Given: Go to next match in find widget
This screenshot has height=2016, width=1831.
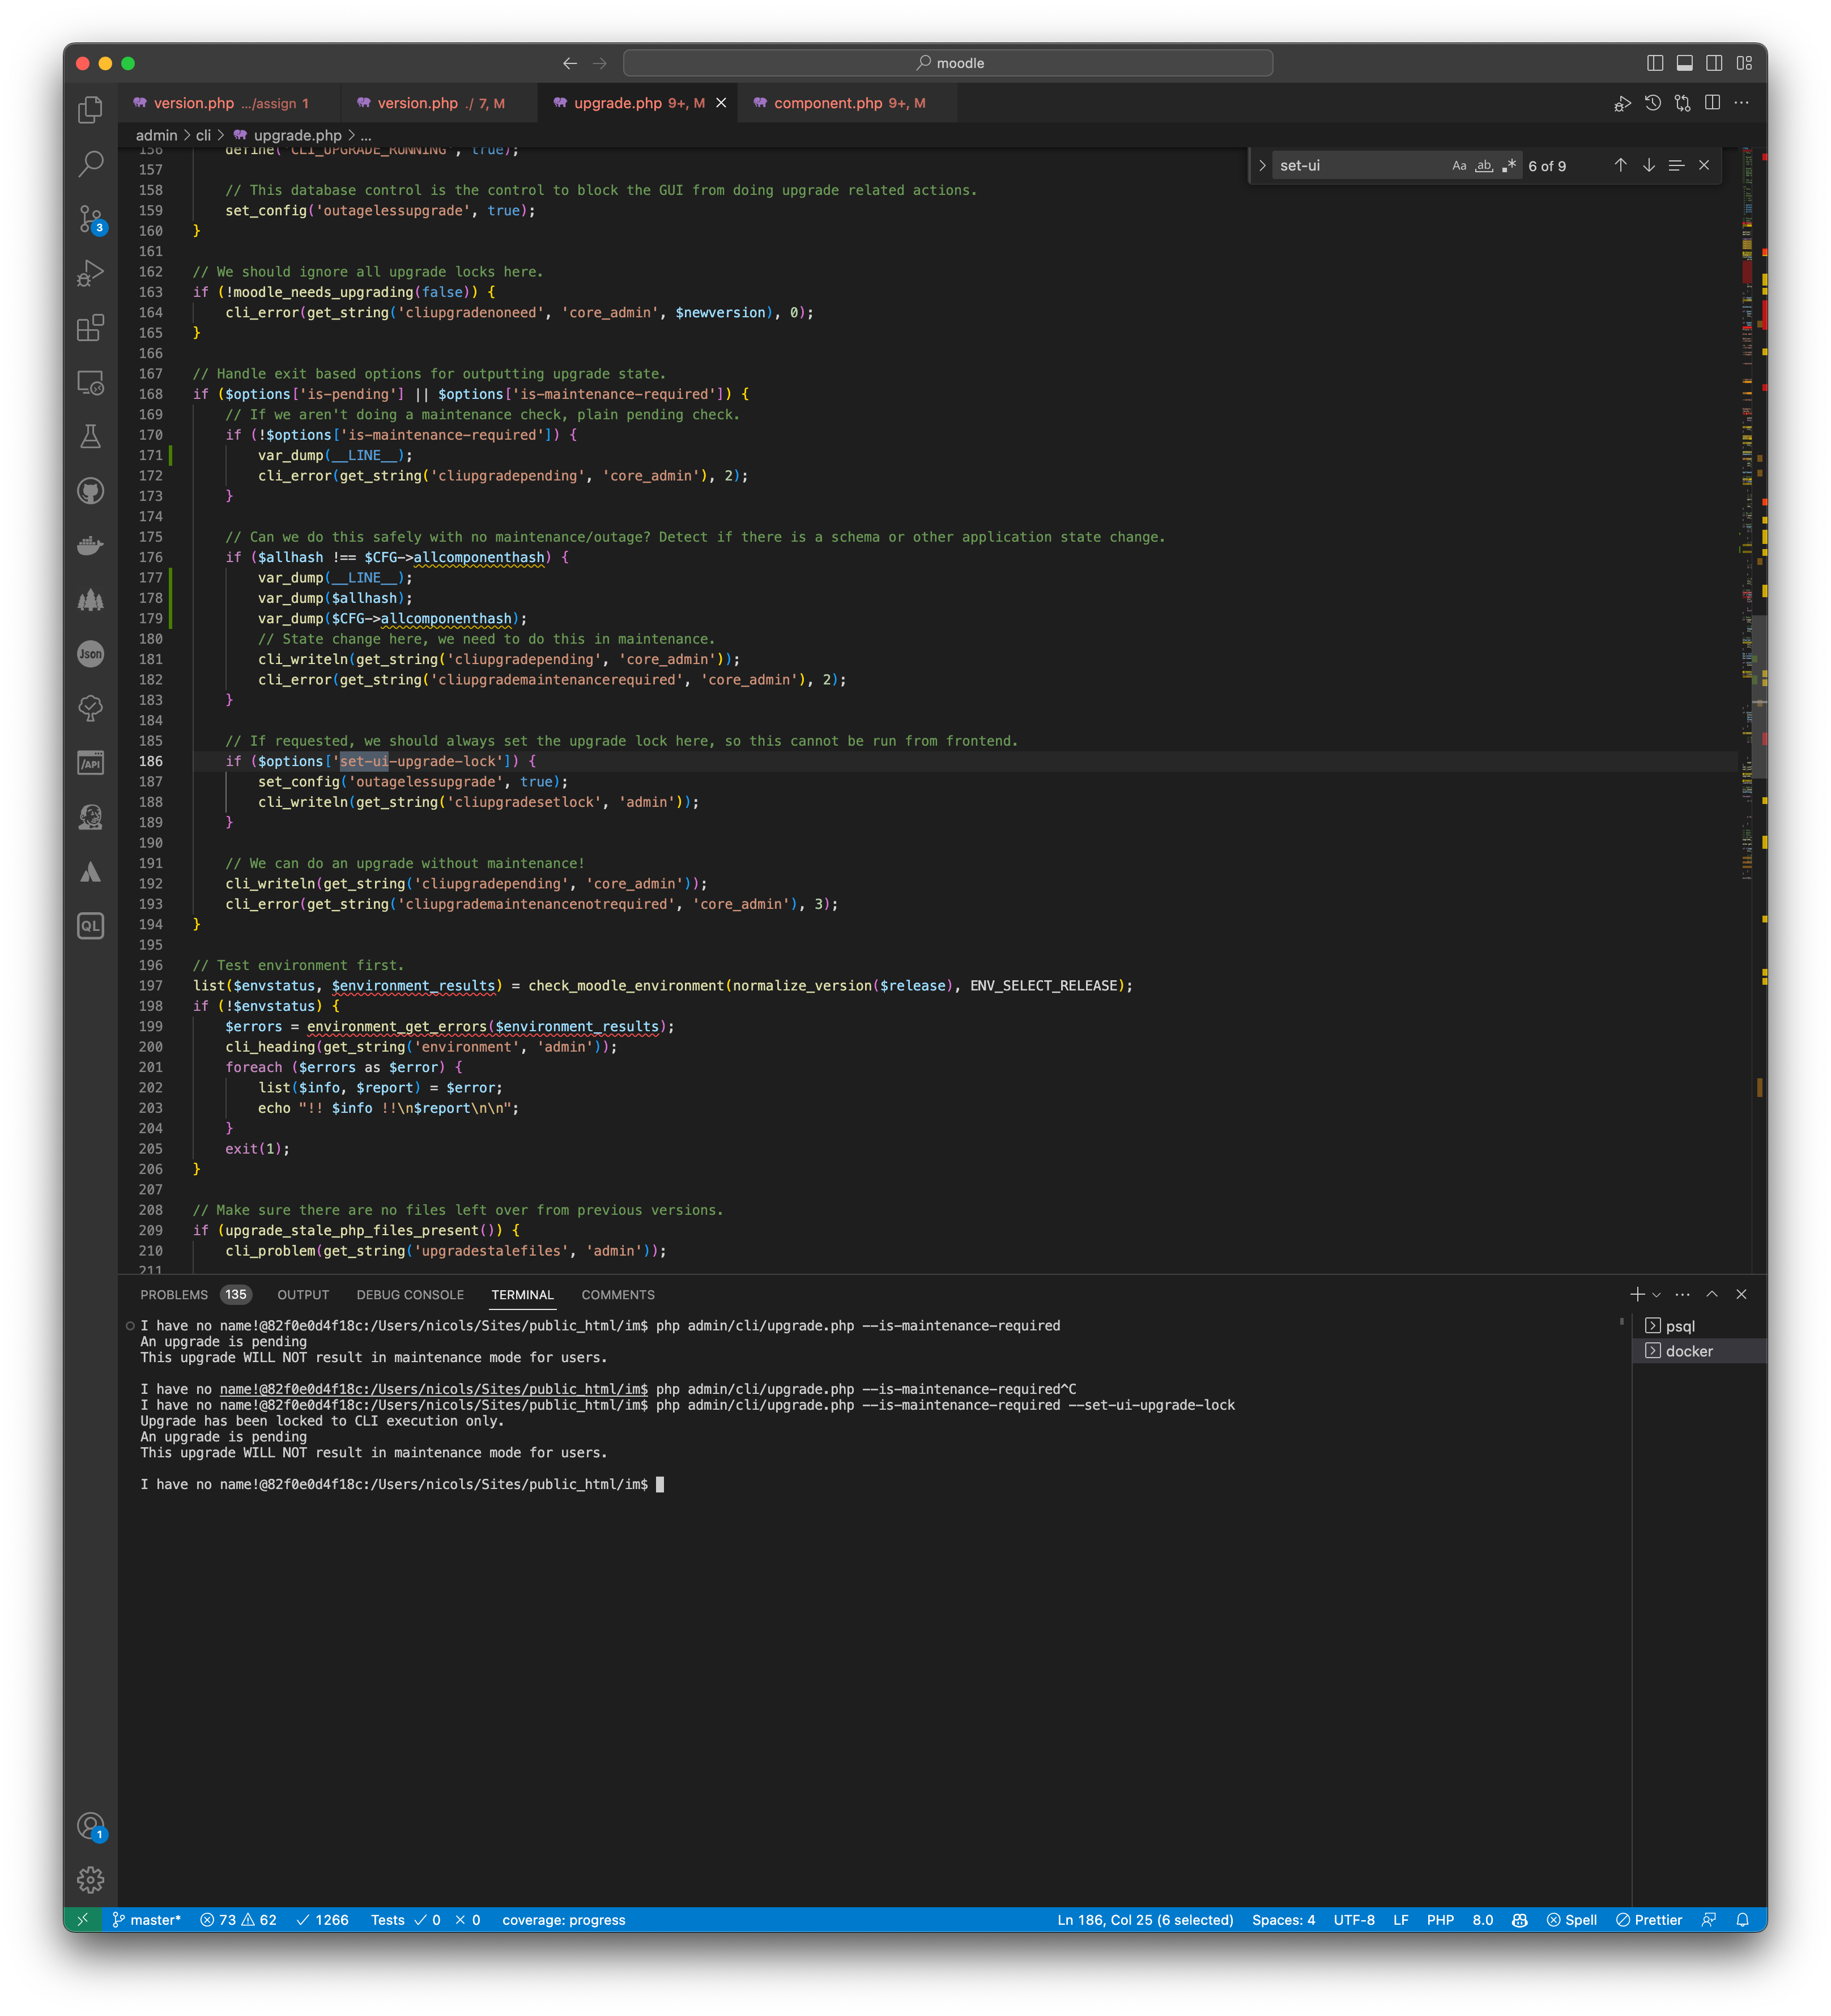Looking at the screenshot, I should [1649, 166].
